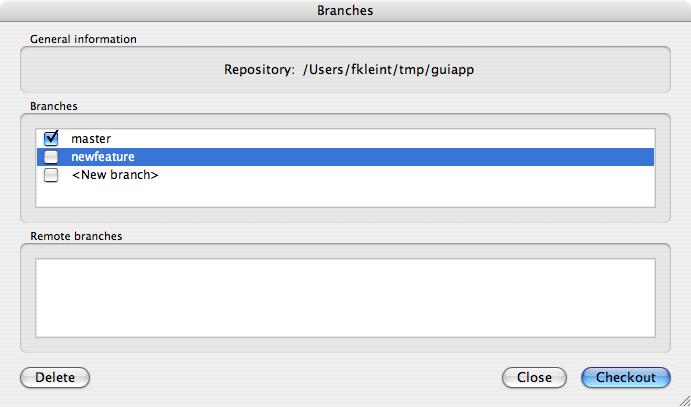Click the General information group heading
Image resolution: width=691 pixels, height=407 pixels.
(x=83, y=39)
